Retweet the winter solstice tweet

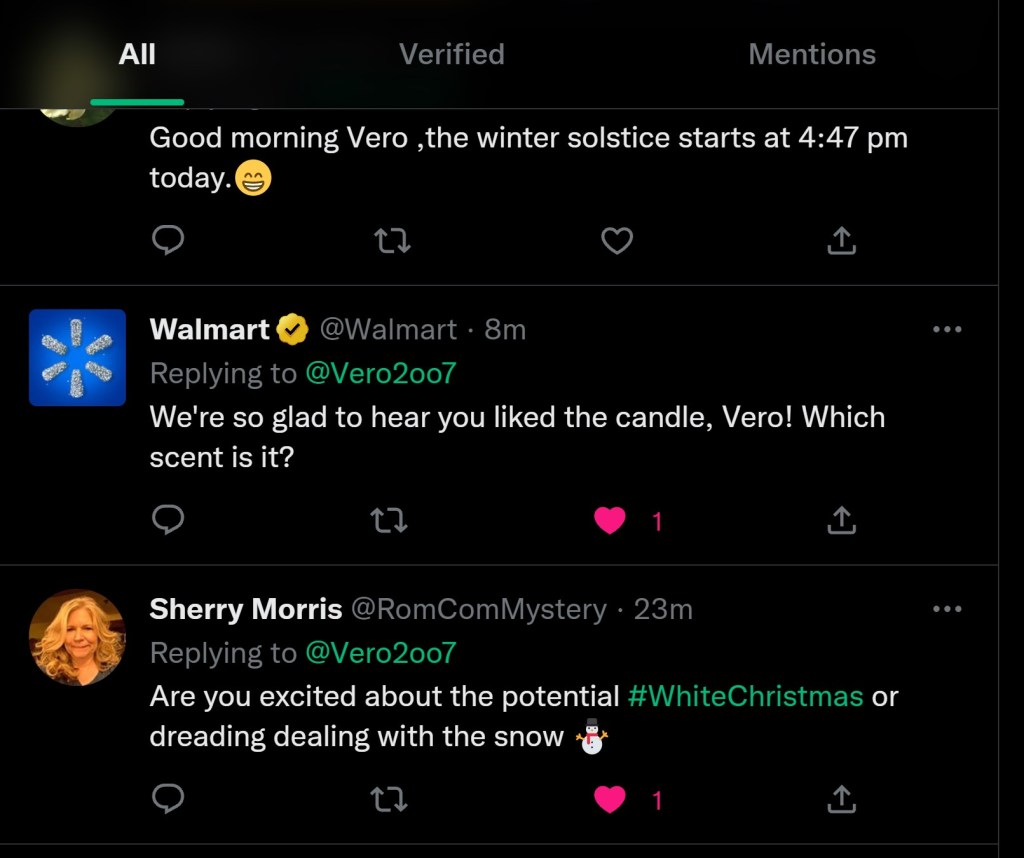point(392,240)
